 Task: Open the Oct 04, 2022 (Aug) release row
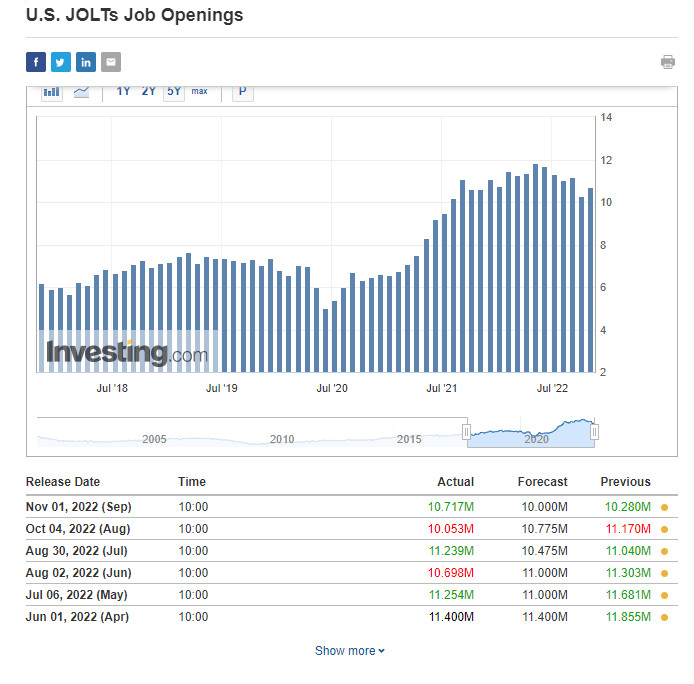[x=78, y=529]
